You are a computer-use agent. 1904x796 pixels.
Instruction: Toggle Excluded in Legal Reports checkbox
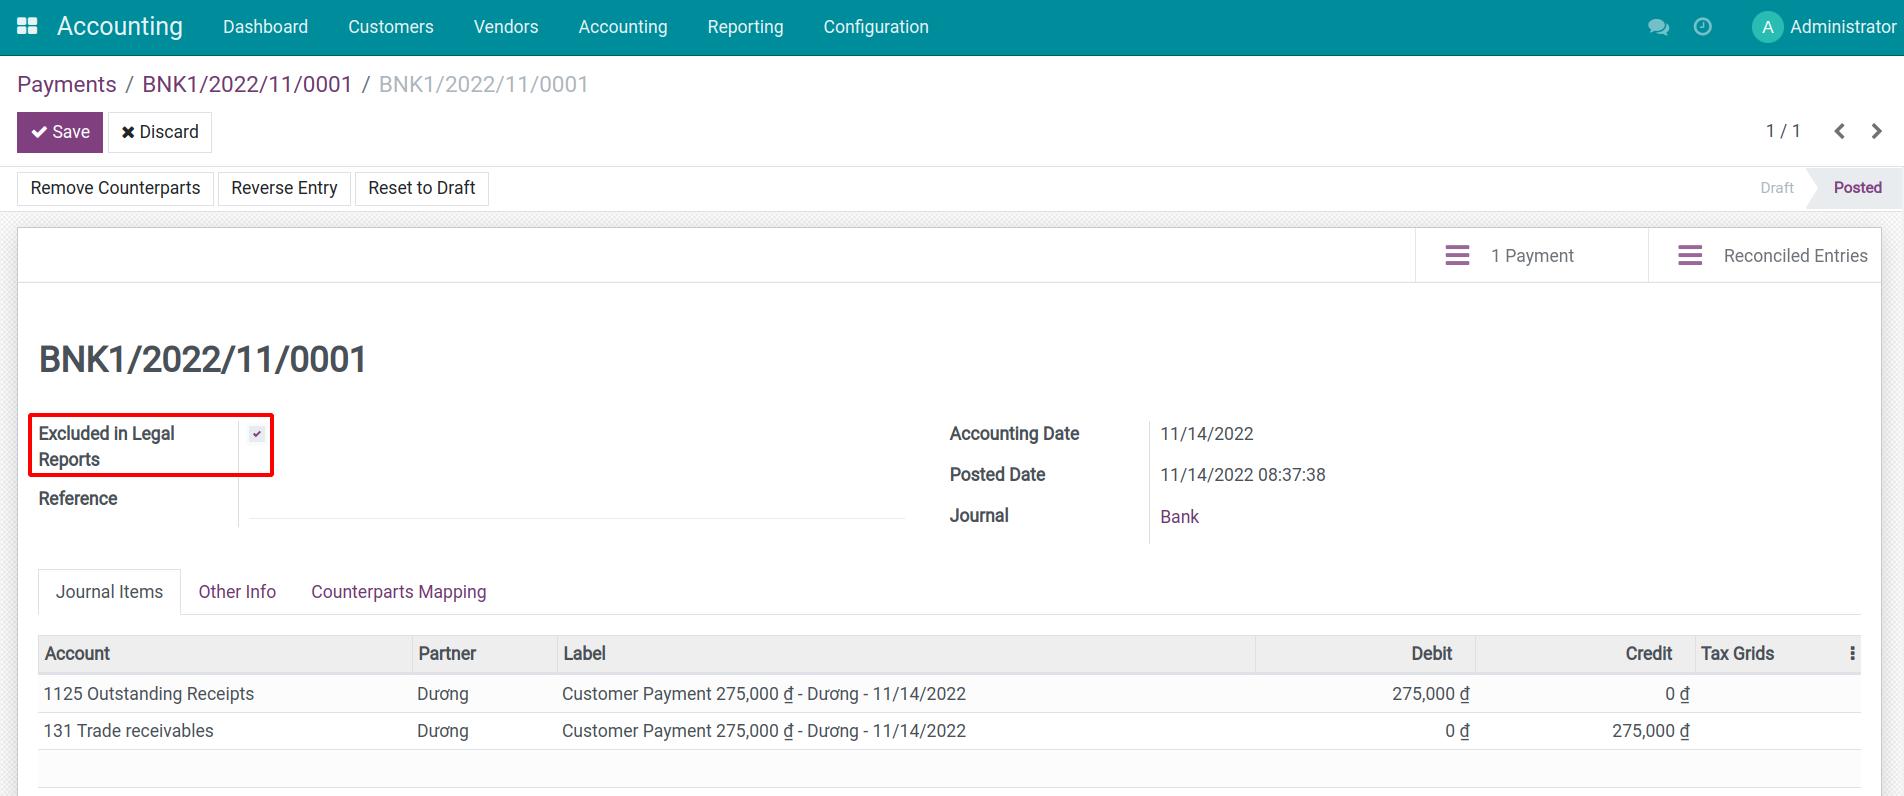[257, 434]
